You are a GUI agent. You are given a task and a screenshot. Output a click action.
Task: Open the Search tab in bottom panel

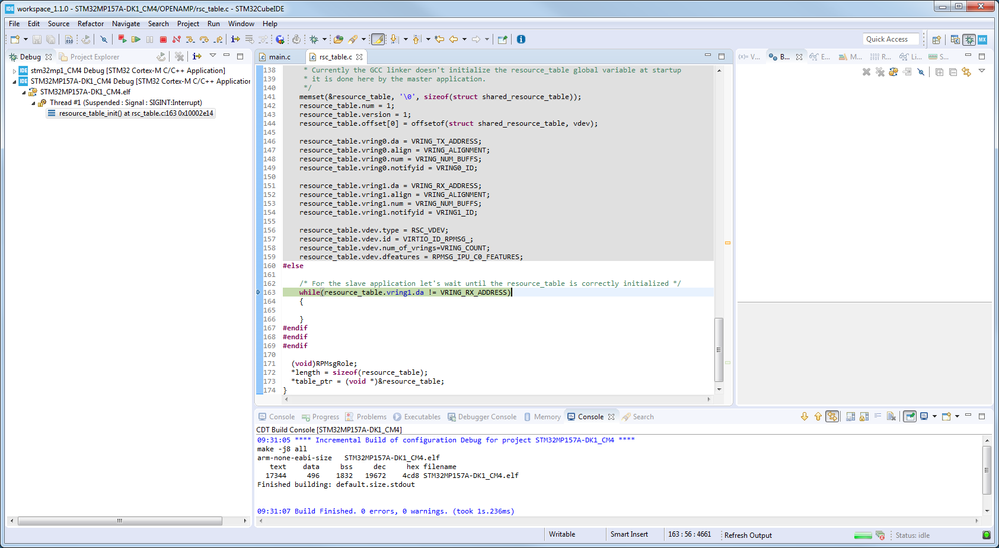click(638, 417)
